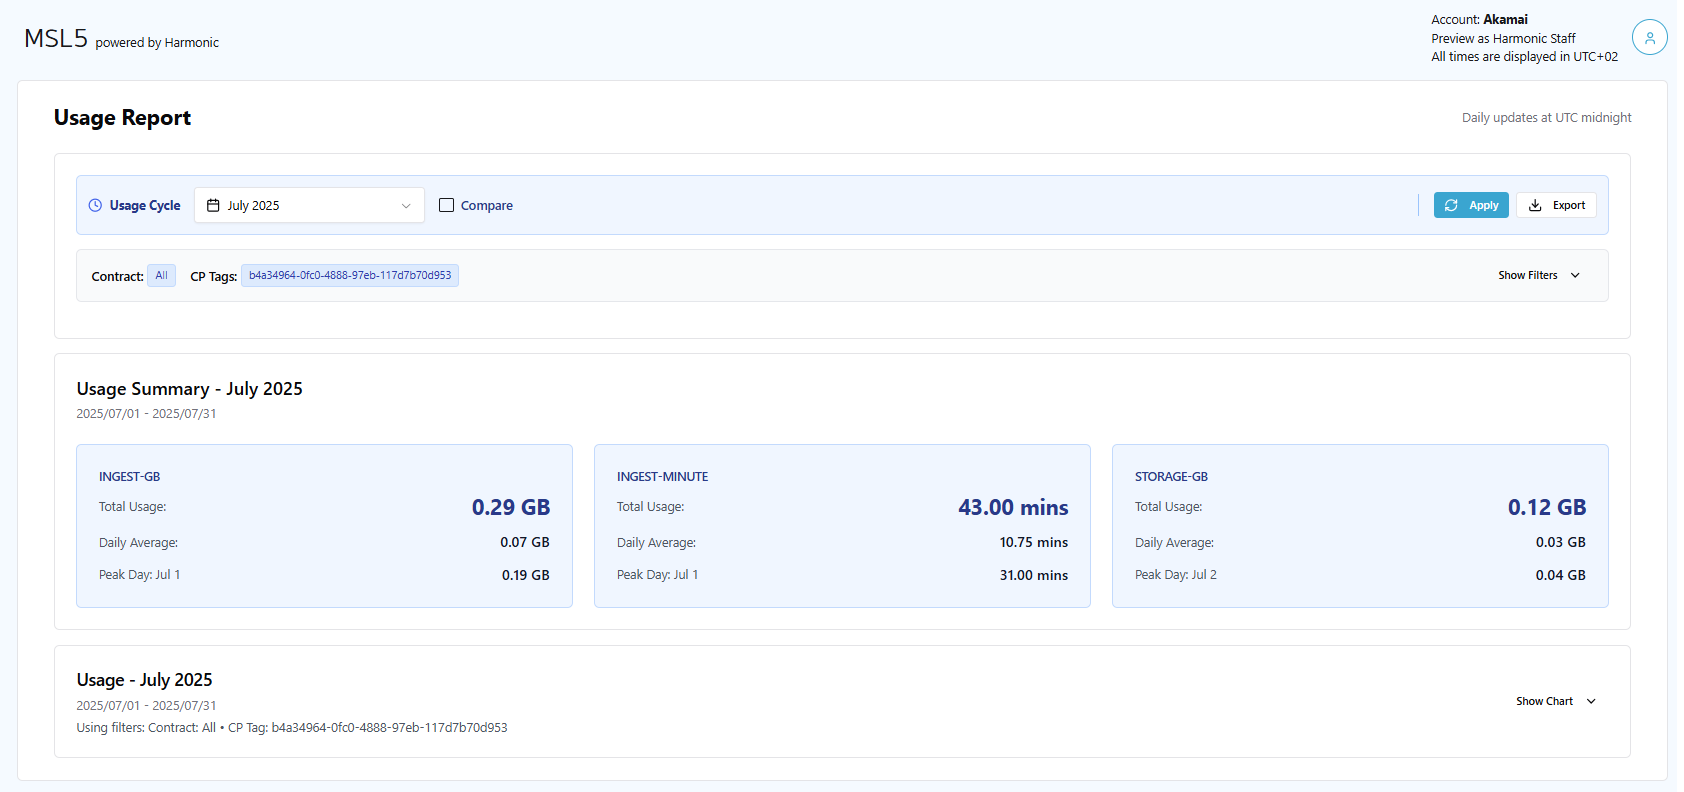Click the CP Tags b4a34964 identifier chip

(x=350, y=276)
